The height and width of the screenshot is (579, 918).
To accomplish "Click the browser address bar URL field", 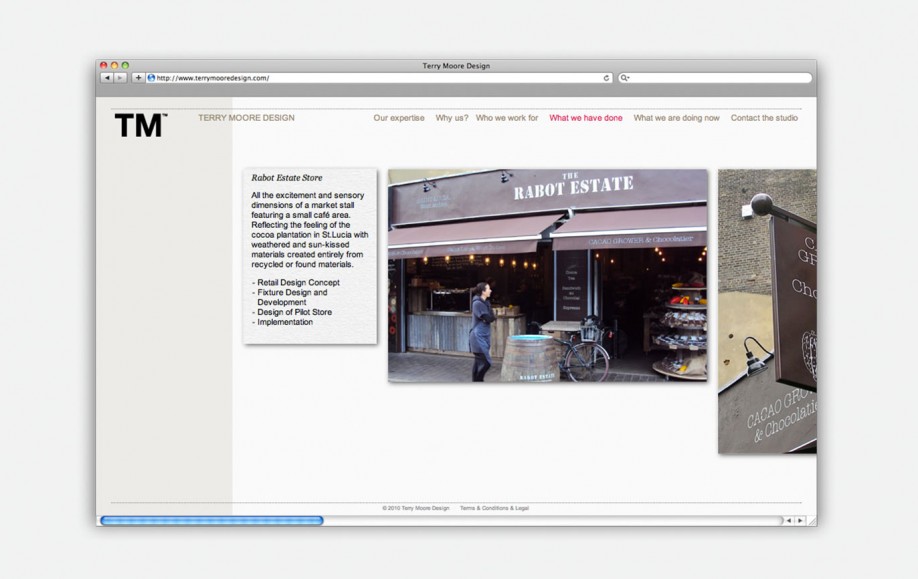I will click(379, 78).
